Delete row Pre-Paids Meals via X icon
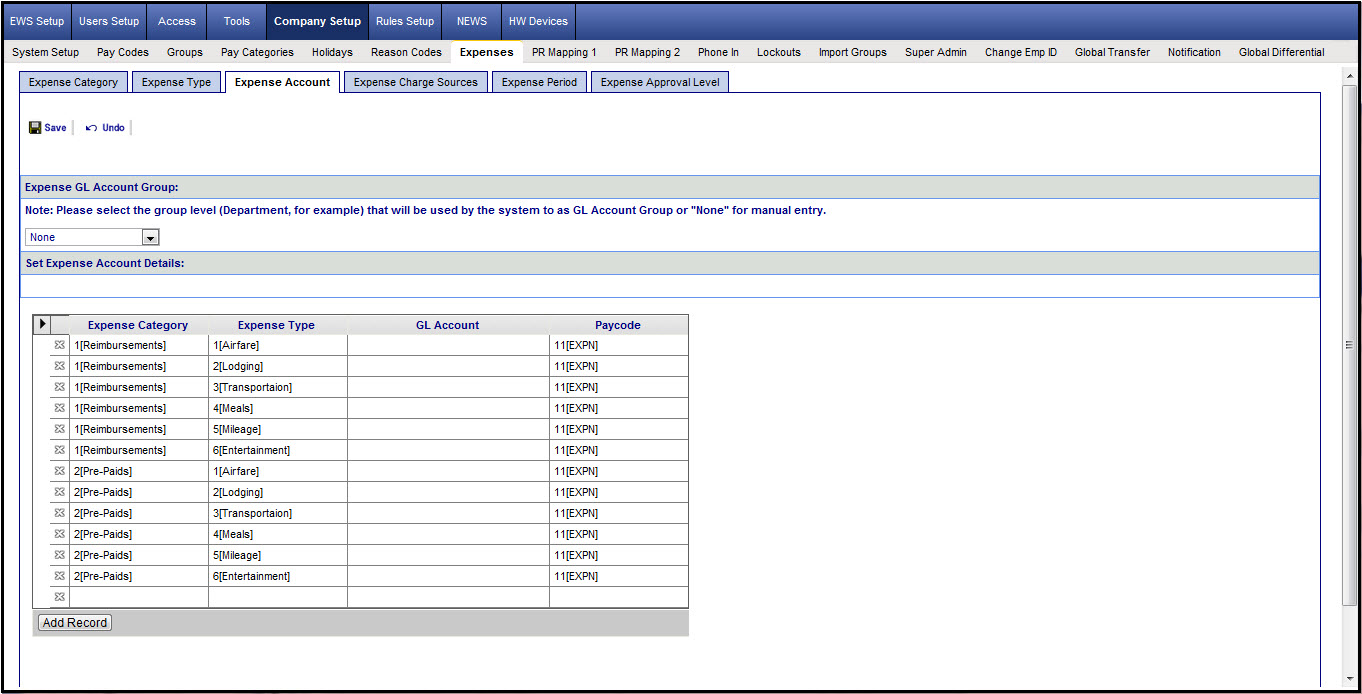The image size is (1362, 694). pos(59,534)
